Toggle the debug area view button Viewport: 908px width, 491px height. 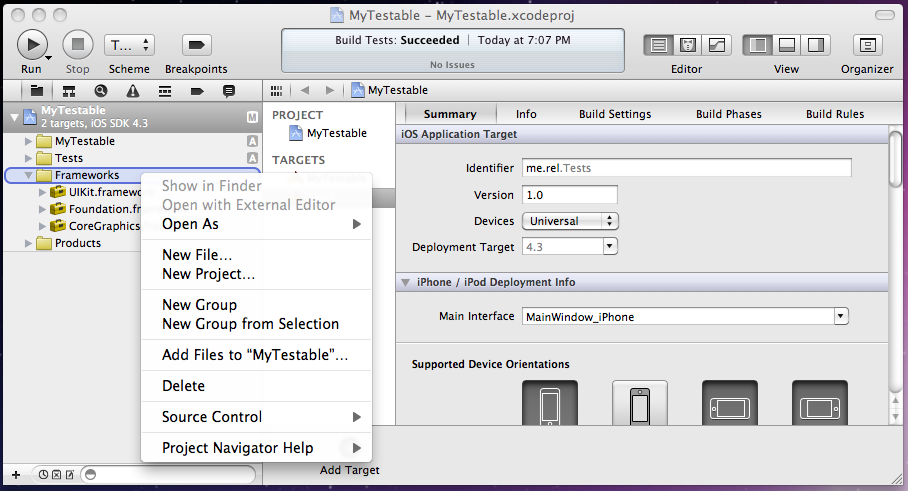point(786,45)
